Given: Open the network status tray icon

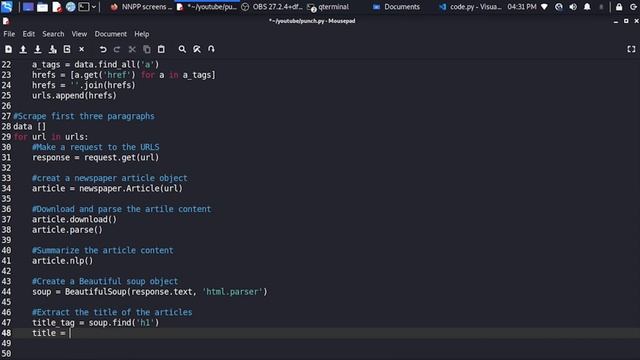Looking at the screenshot, I should pos(544,7).
